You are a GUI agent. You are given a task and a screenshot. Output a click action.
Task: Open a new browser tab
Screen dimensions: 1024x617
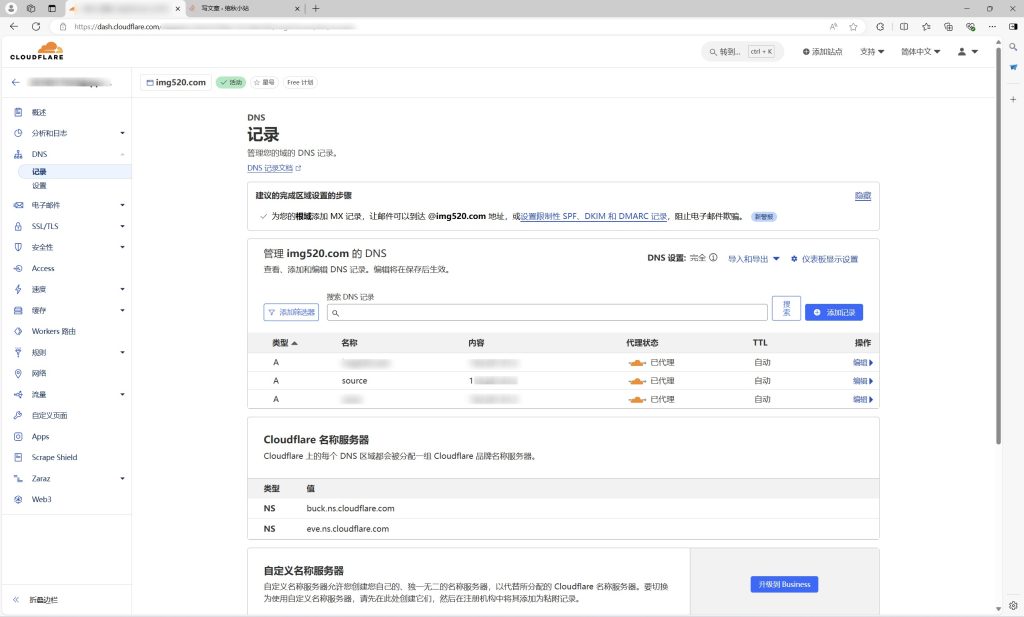pyautogui.click(x=315, y=8)
